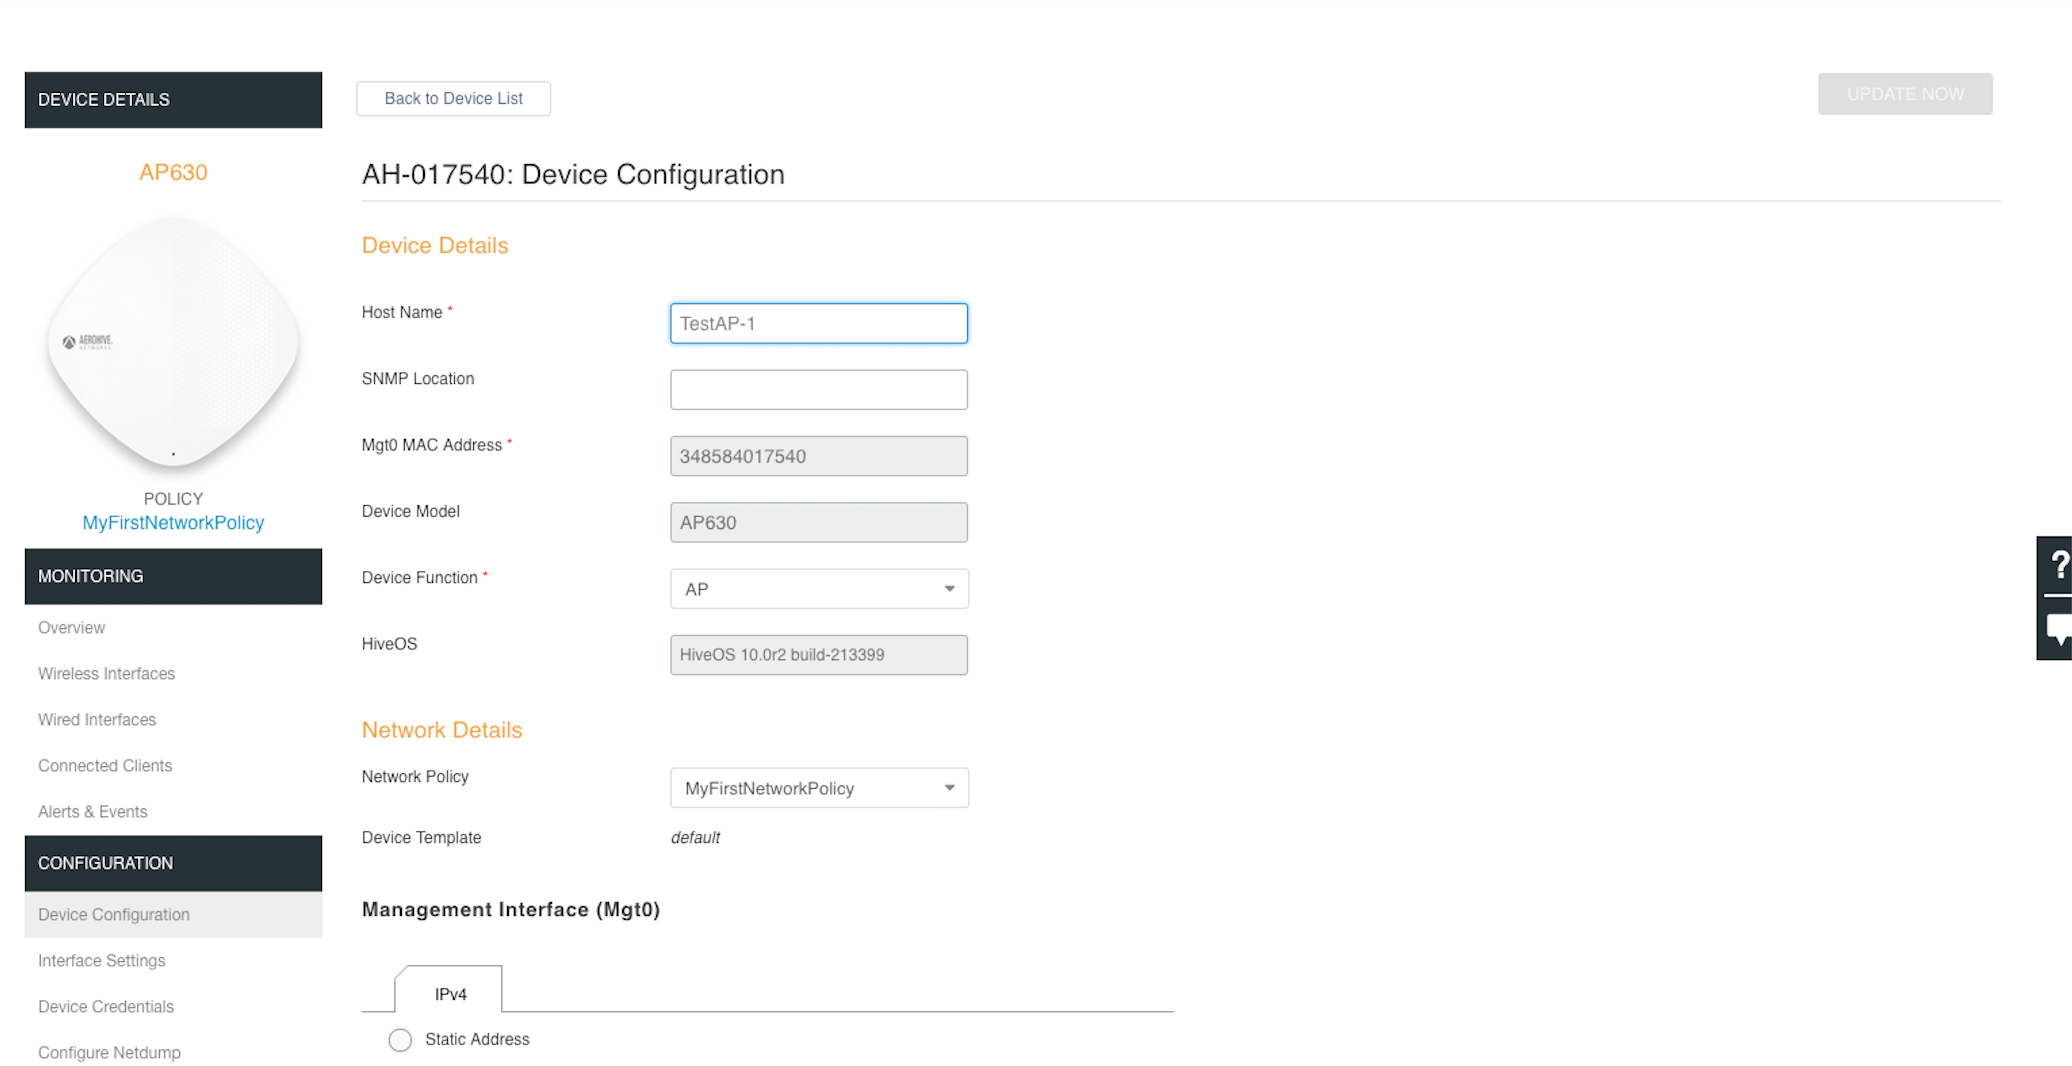
Task: Open Device Credentials in the sidebar
Action: tap(106, 1007)
